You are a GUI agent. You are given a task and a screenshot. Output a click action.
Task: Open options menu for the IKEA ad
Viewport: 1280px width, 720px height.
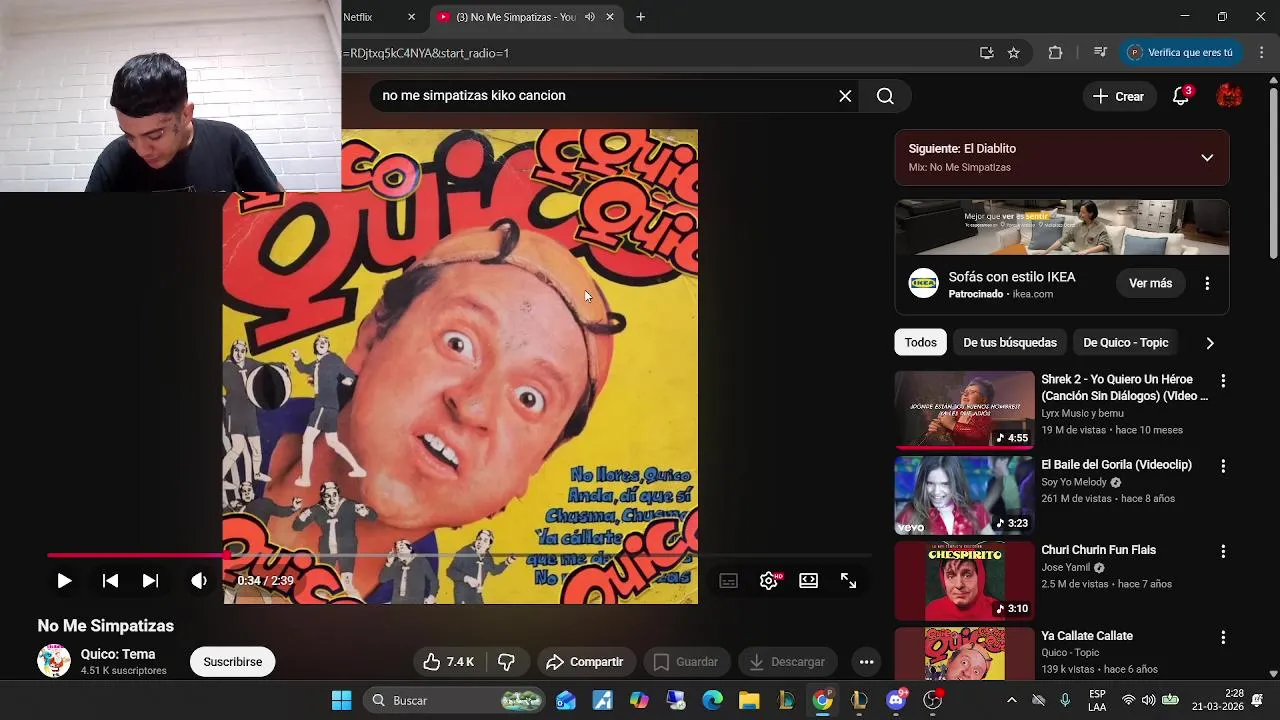click(1207, 283)
